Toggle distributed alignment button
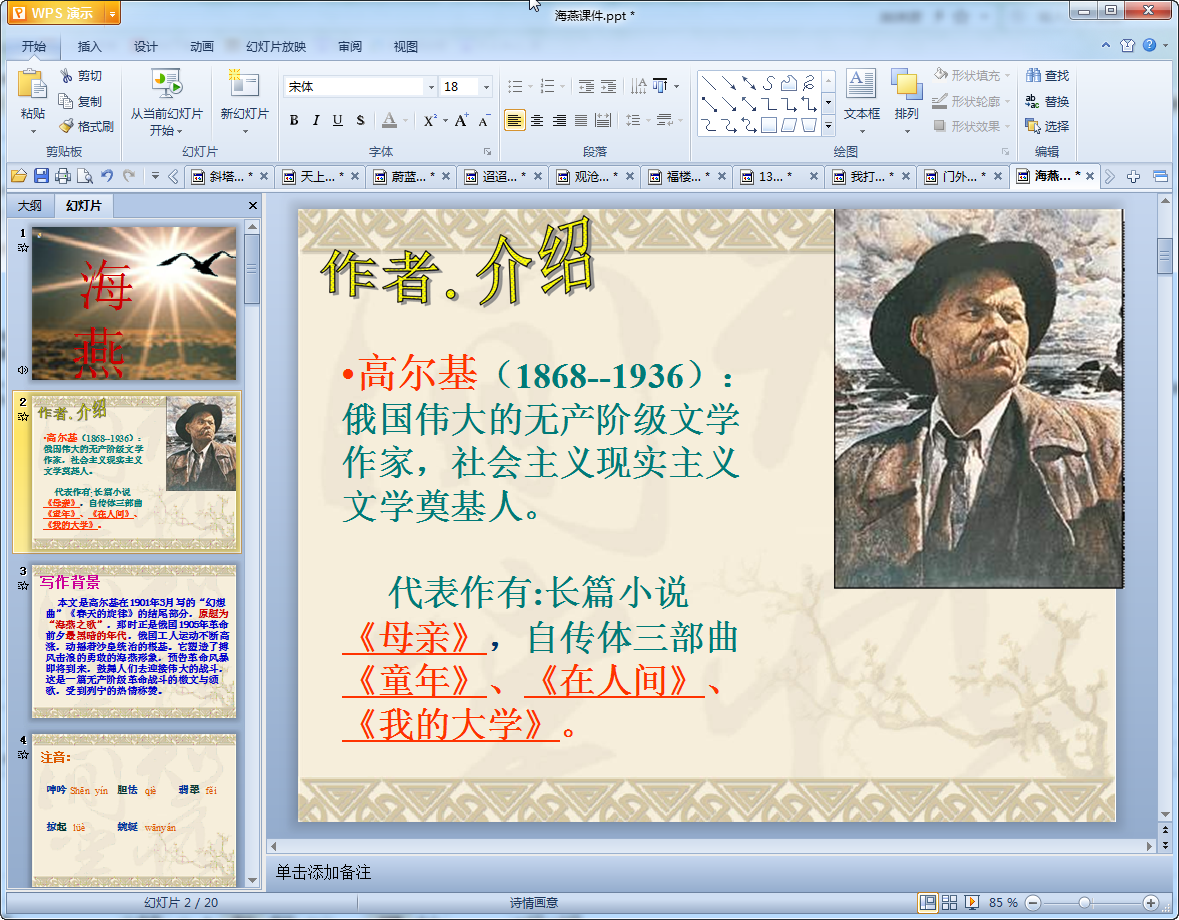 pyautogui.click(x=603, y=120)
